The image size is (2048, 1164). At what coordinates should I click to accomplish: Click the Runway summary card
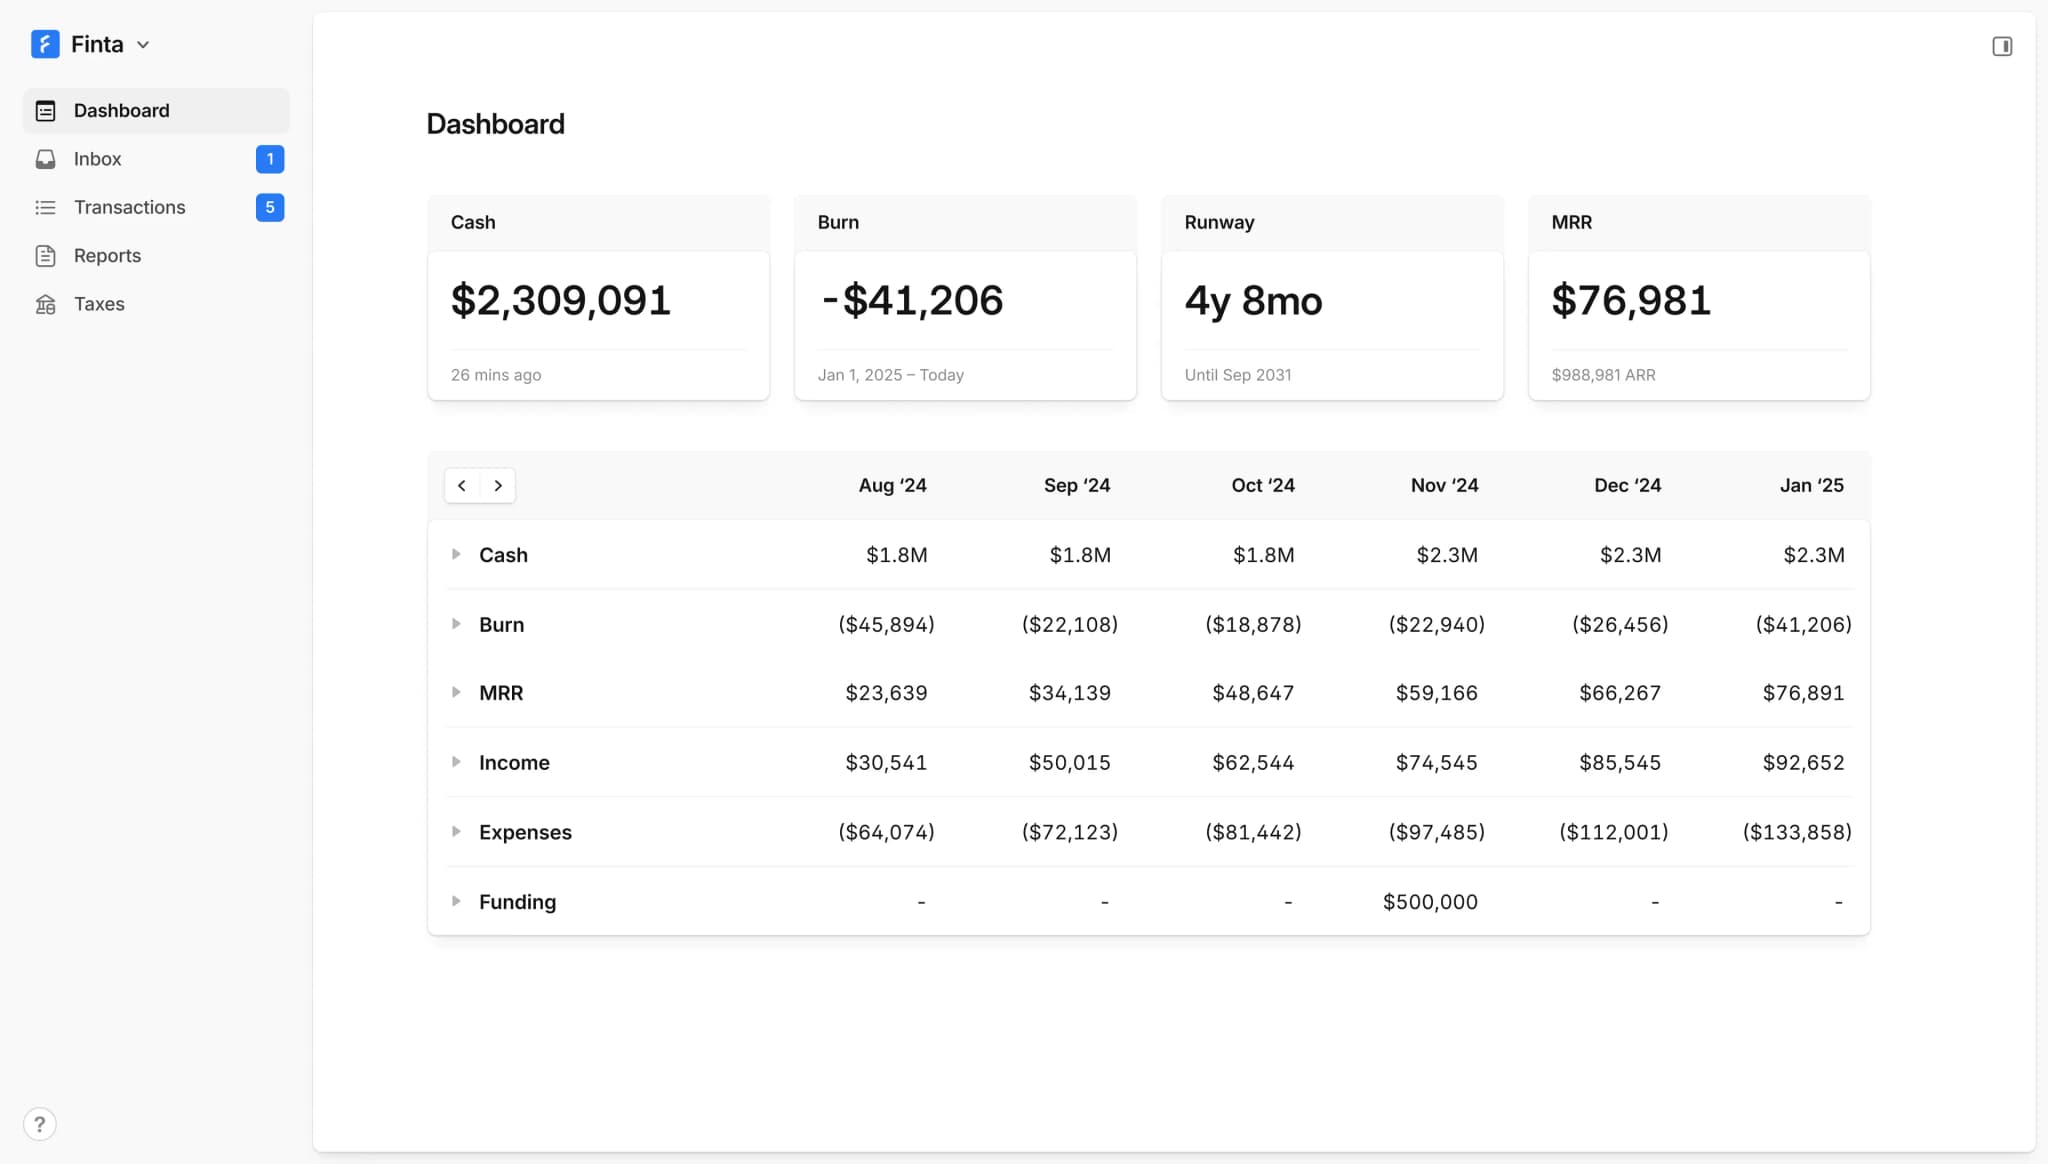[1331, 300]
